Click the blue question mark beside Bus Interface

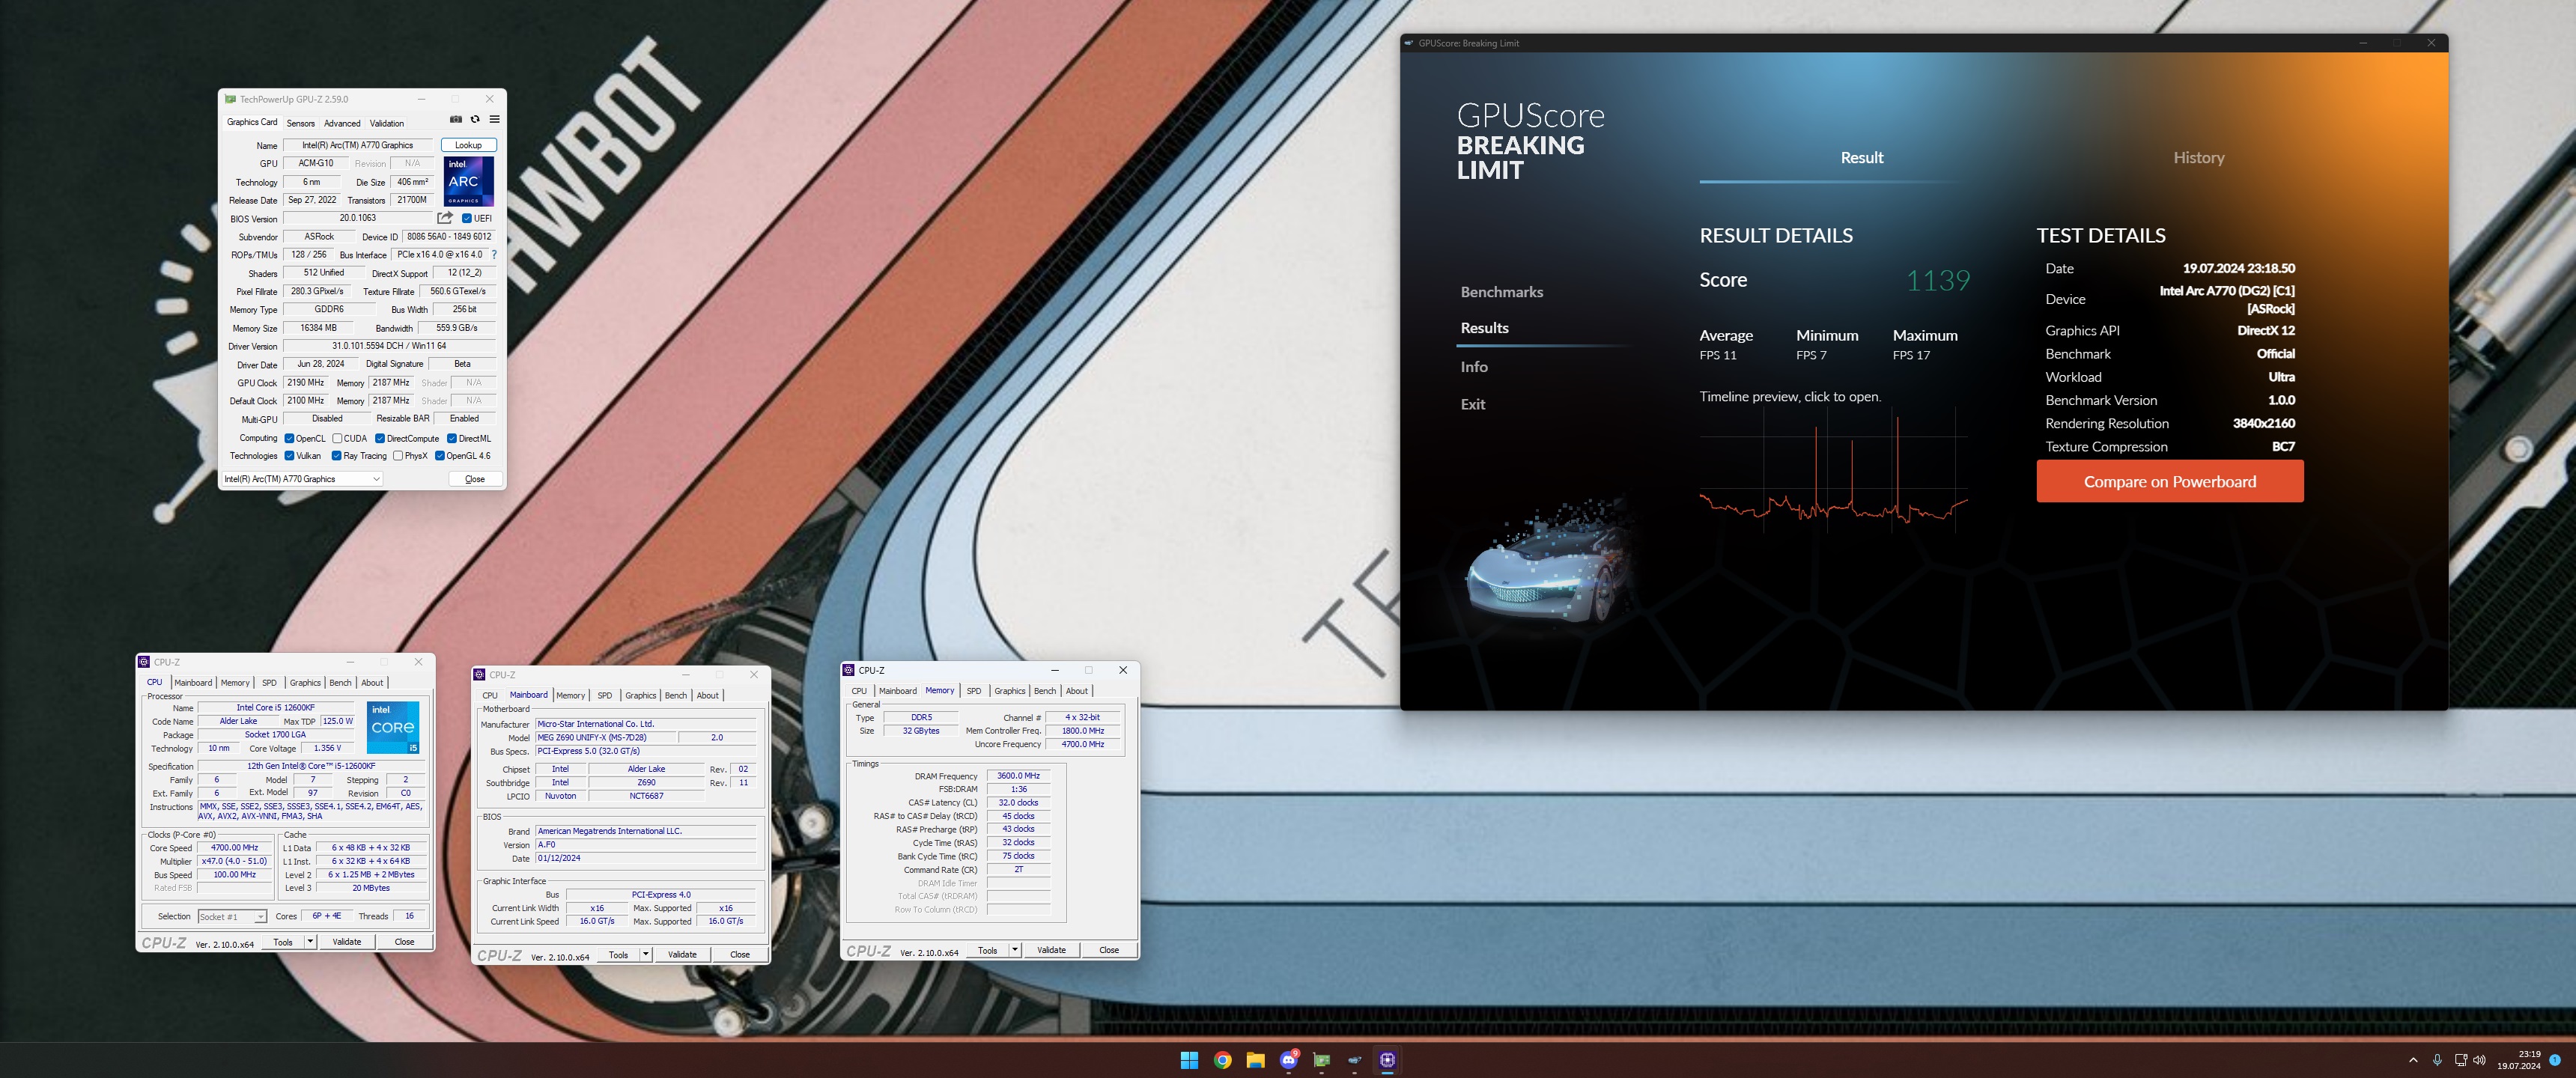point(494,255)
